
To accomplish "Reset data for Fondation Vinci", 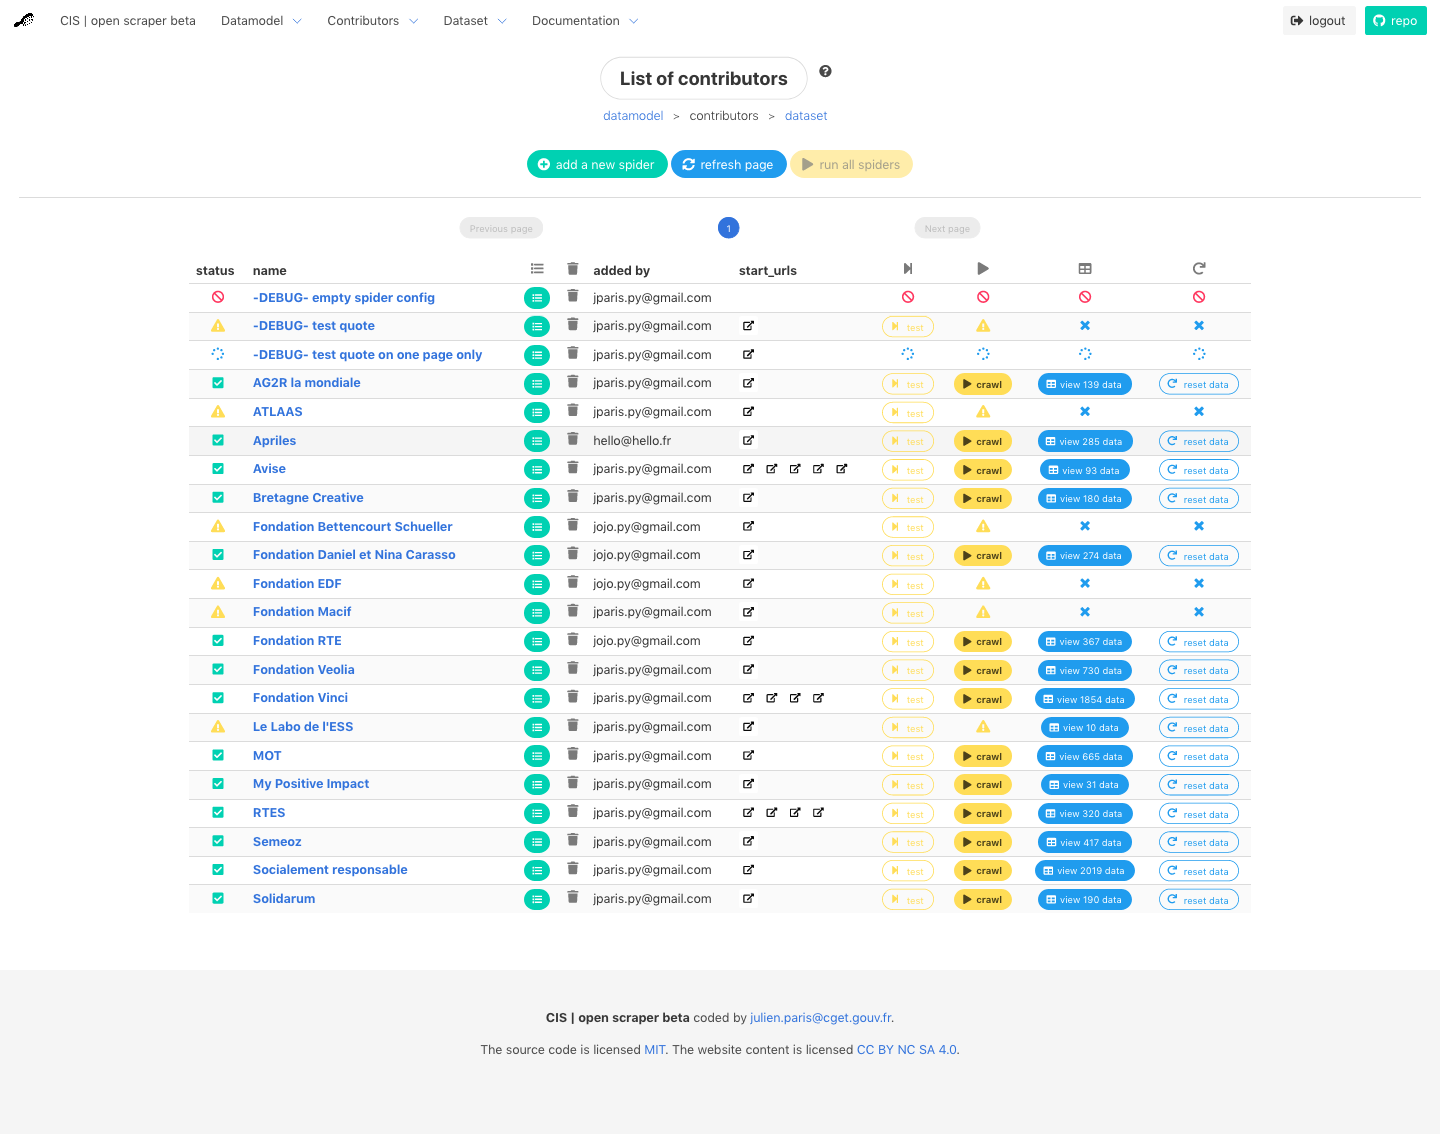I will [1199, 699].
